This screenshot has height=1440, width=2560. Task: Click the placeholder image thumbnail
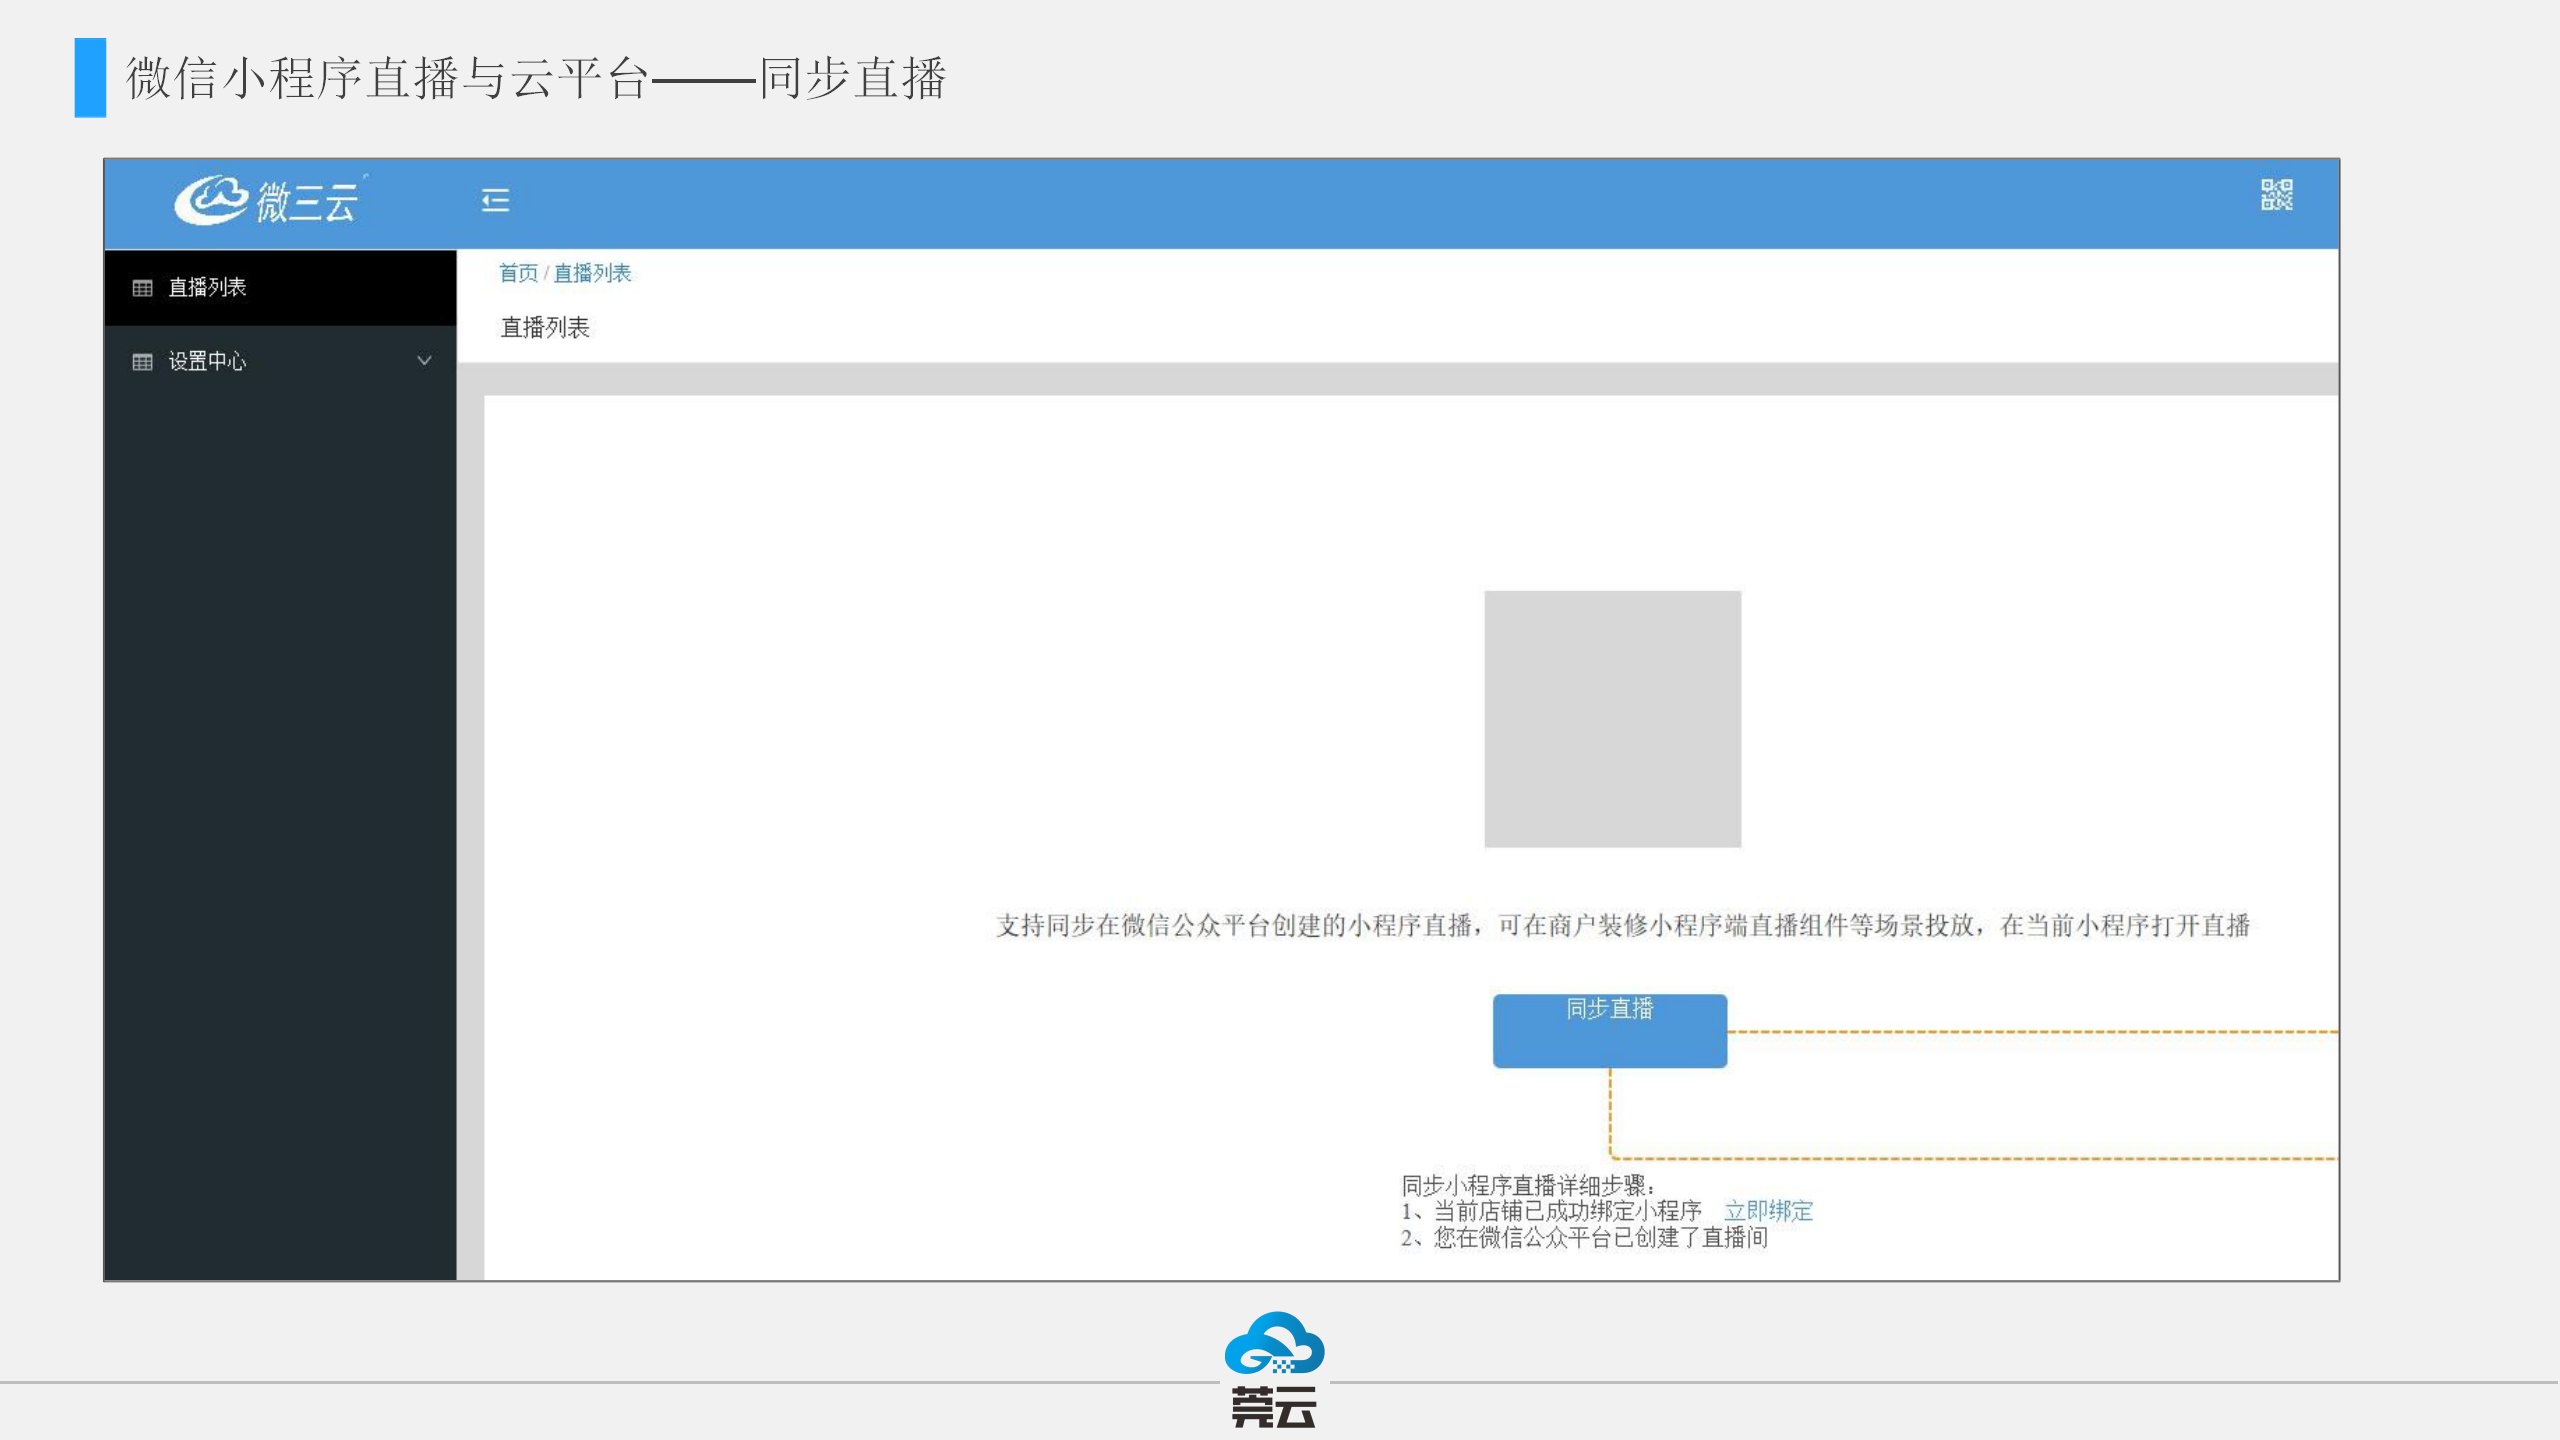(1609, 719)
